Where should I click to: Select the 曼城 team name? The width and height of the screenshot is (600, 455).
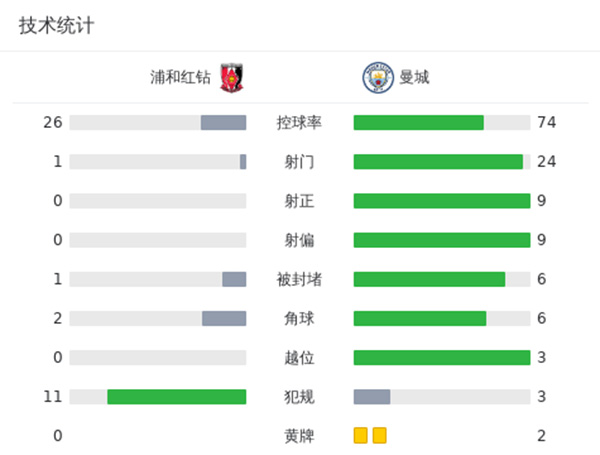coord(414,77)
